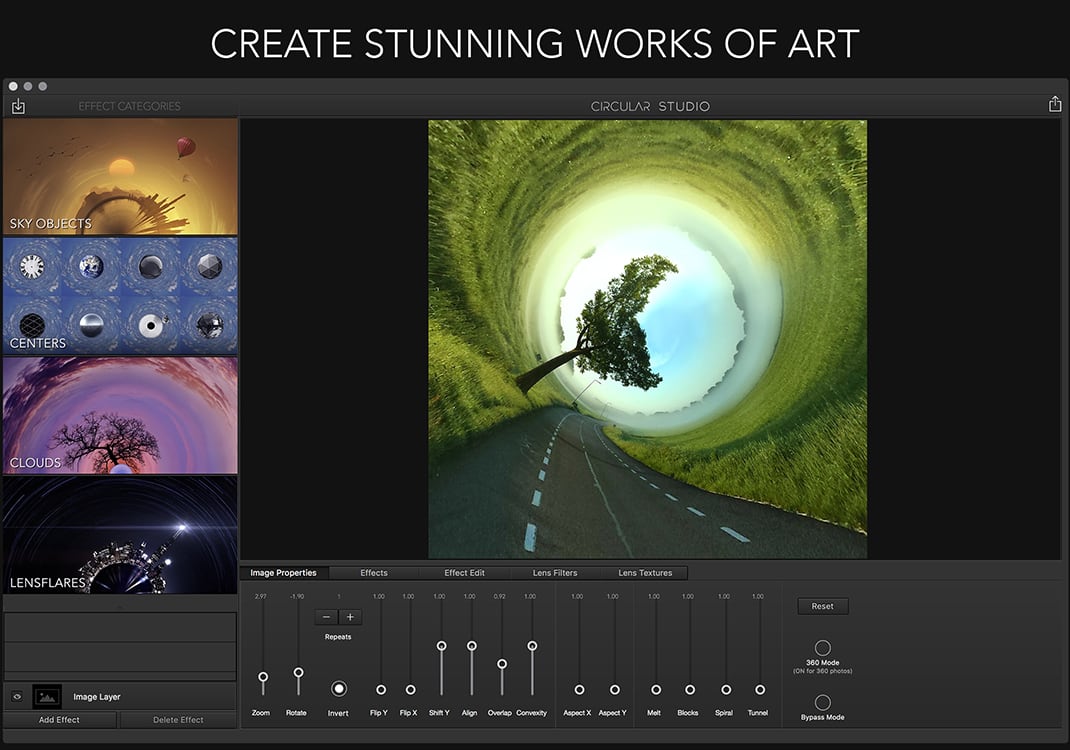Screen dimensions: 1070x750
Task: Open the Lensflares effect category
Action: click(x=120, y=534)
